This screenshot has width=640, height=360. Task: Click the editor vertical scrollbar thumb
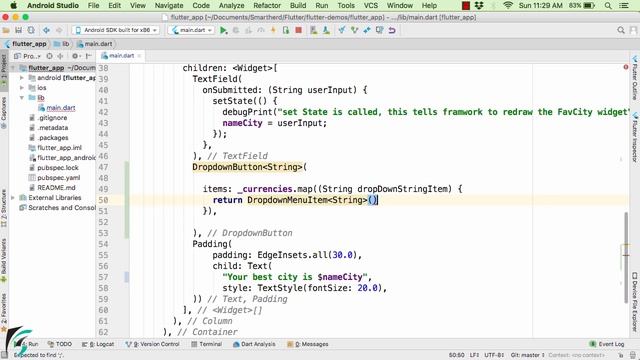(626, 258)
